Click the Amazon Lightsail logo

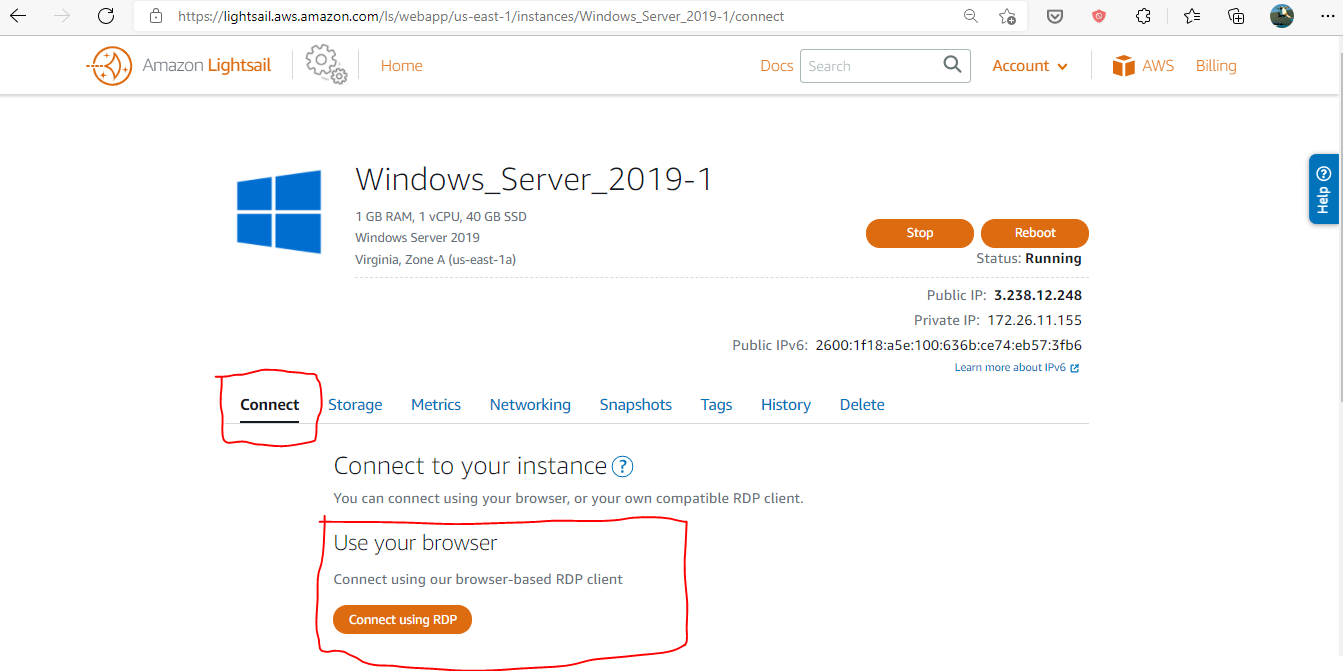[179, 66]
